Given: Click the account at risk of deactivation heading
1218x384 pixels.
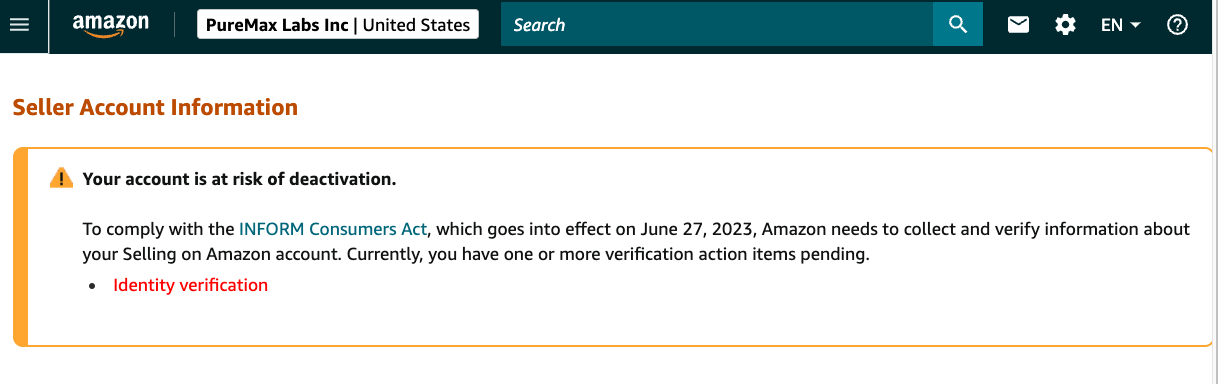Looking at the screenshot, I should point(239,179).
